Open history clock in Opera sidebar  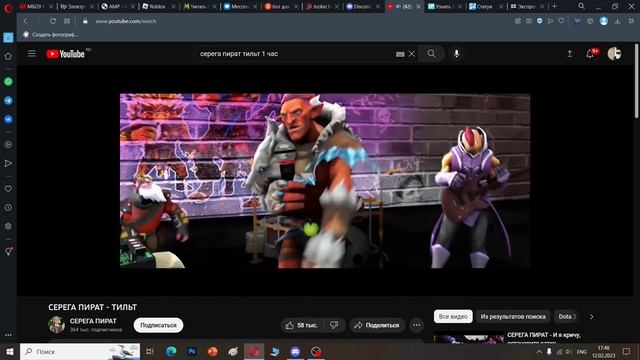point(8,207)
